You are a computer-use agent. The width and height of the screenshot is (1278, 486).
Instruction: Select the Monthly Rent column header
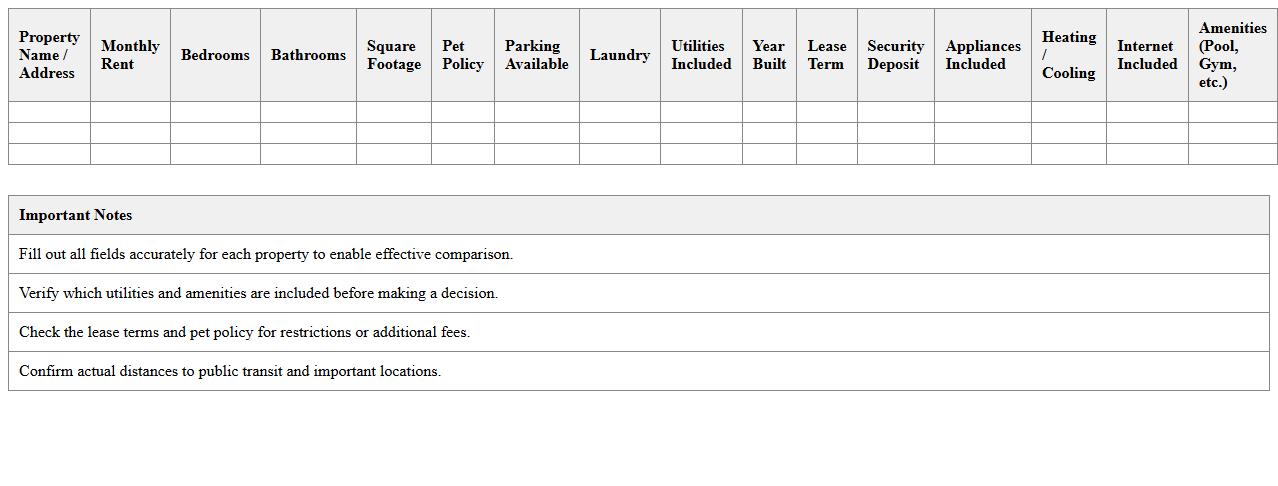130,55
